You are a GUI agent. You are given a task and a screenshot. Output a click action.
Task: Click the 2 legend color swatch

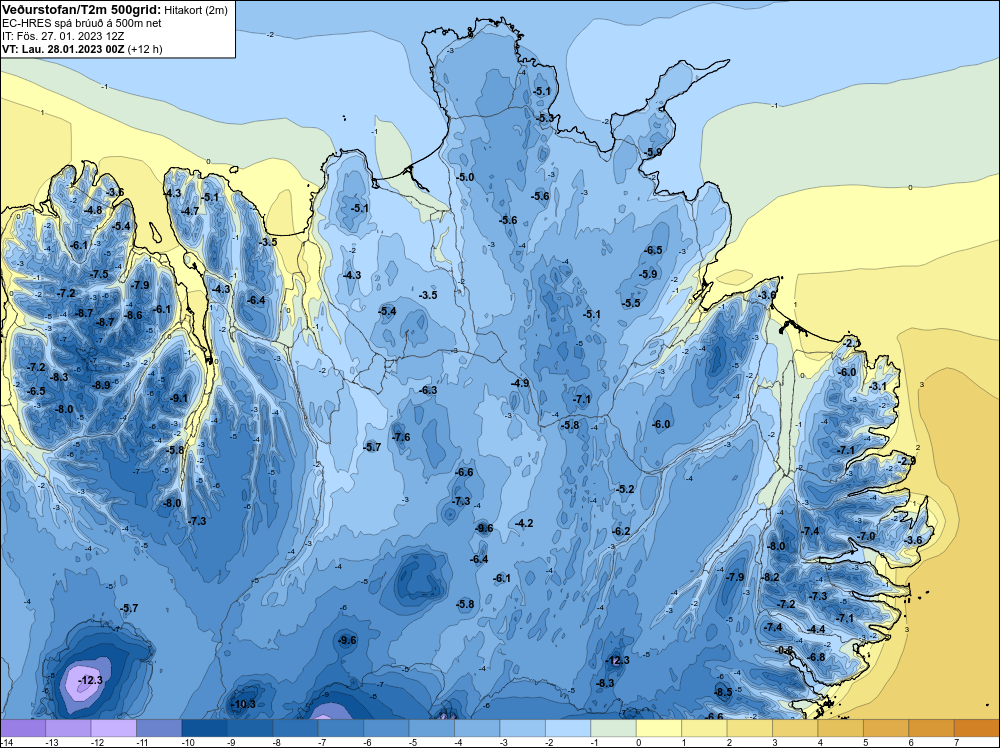pos(750,728)
